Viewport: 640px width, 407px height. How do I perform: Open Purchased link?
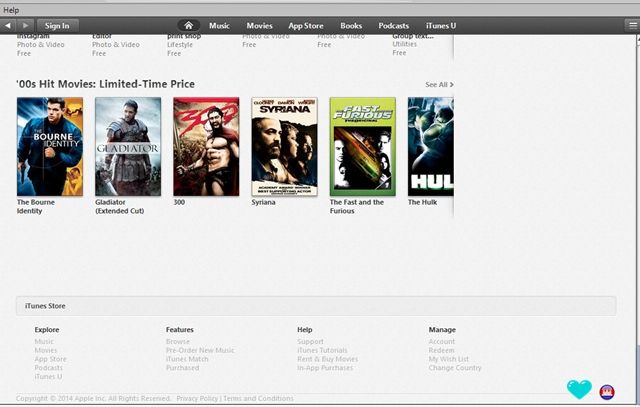click(182, 368)
